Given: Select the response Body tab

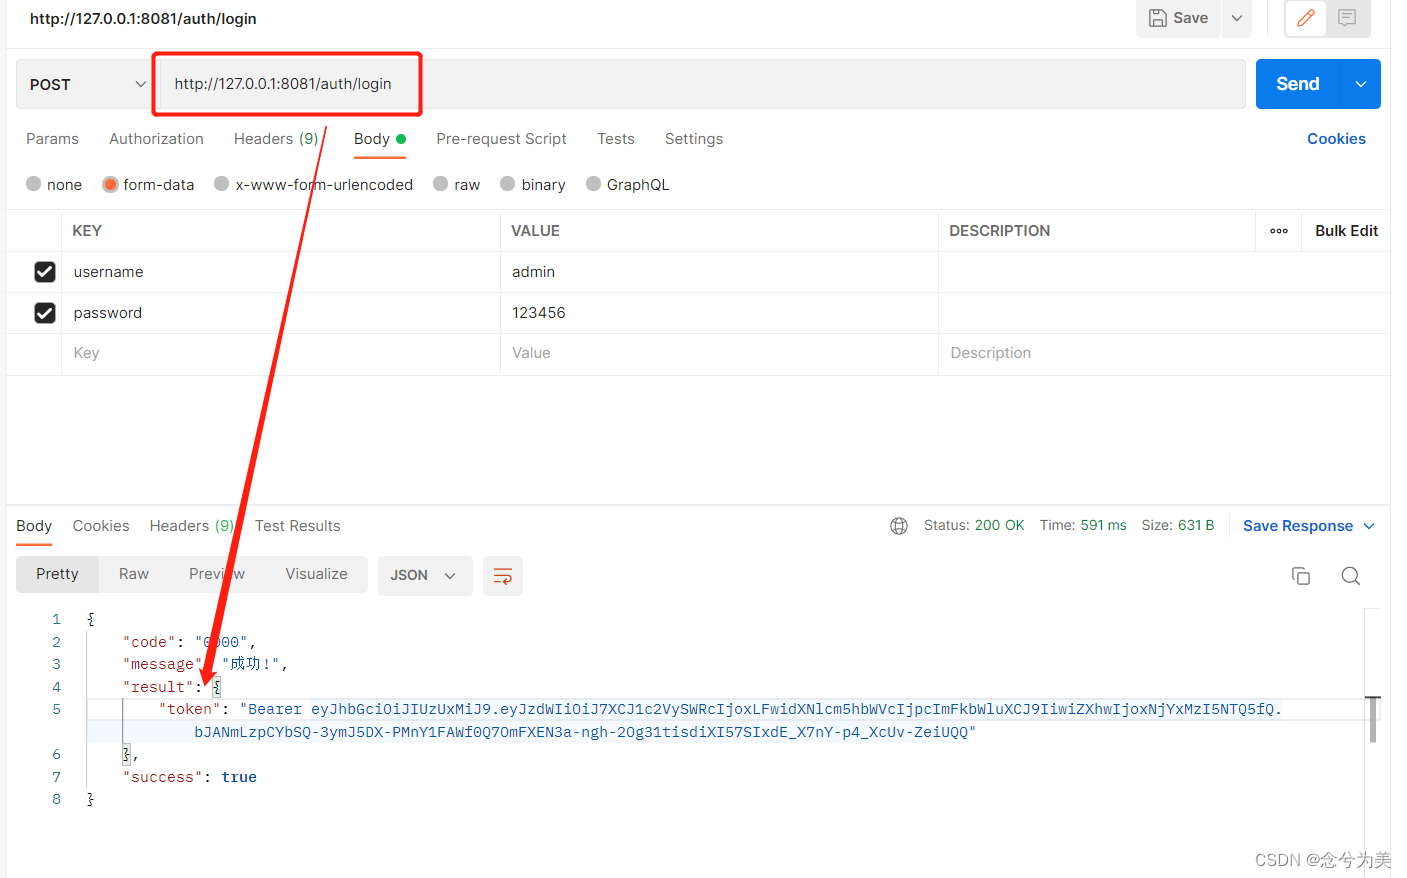Looking at the screenshot, I should click(34, 526).
